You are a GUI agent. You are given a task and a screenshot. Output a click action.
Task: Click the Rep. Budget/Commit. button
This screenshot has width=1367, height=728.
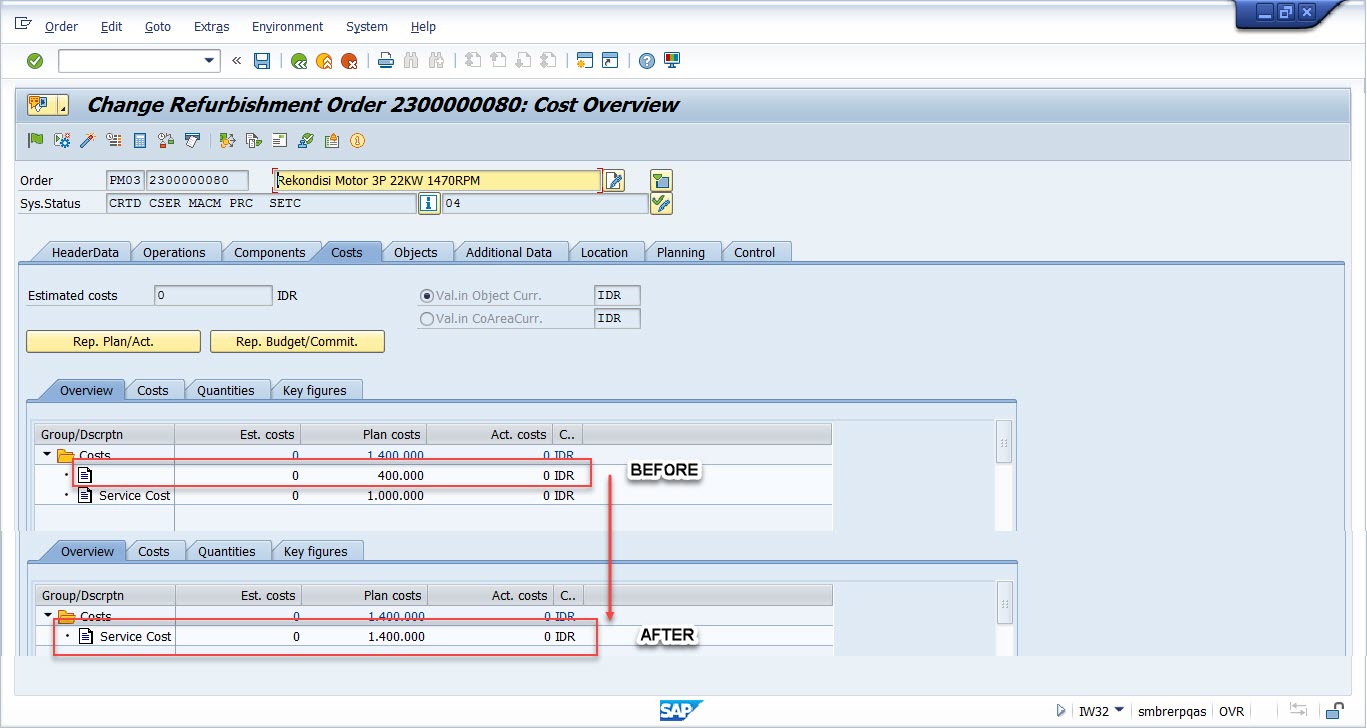(297, 342)
